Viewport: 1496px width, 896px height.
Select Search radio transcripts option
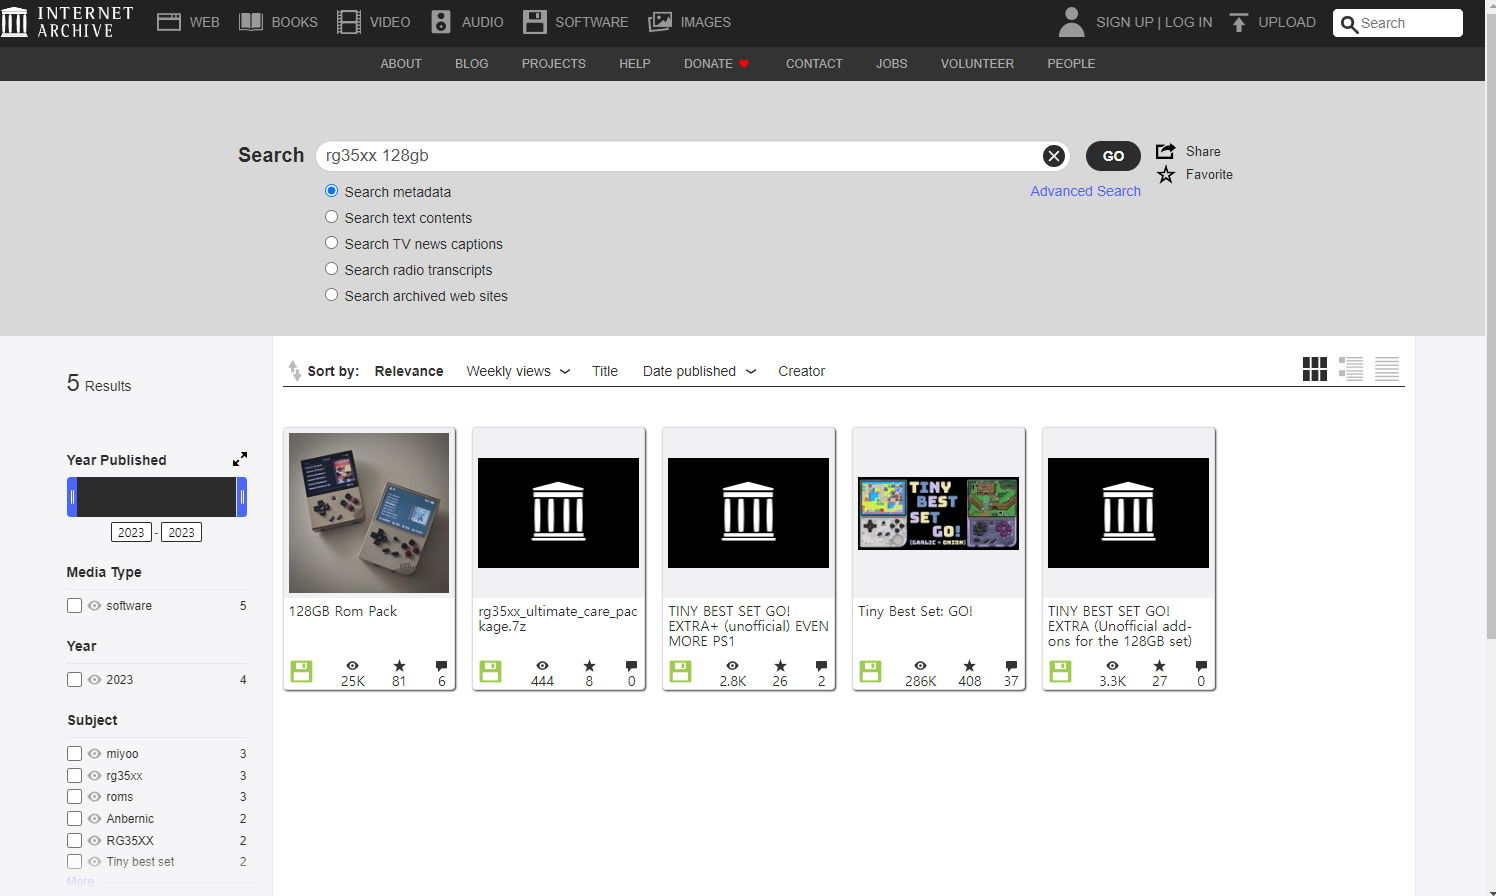331,269
